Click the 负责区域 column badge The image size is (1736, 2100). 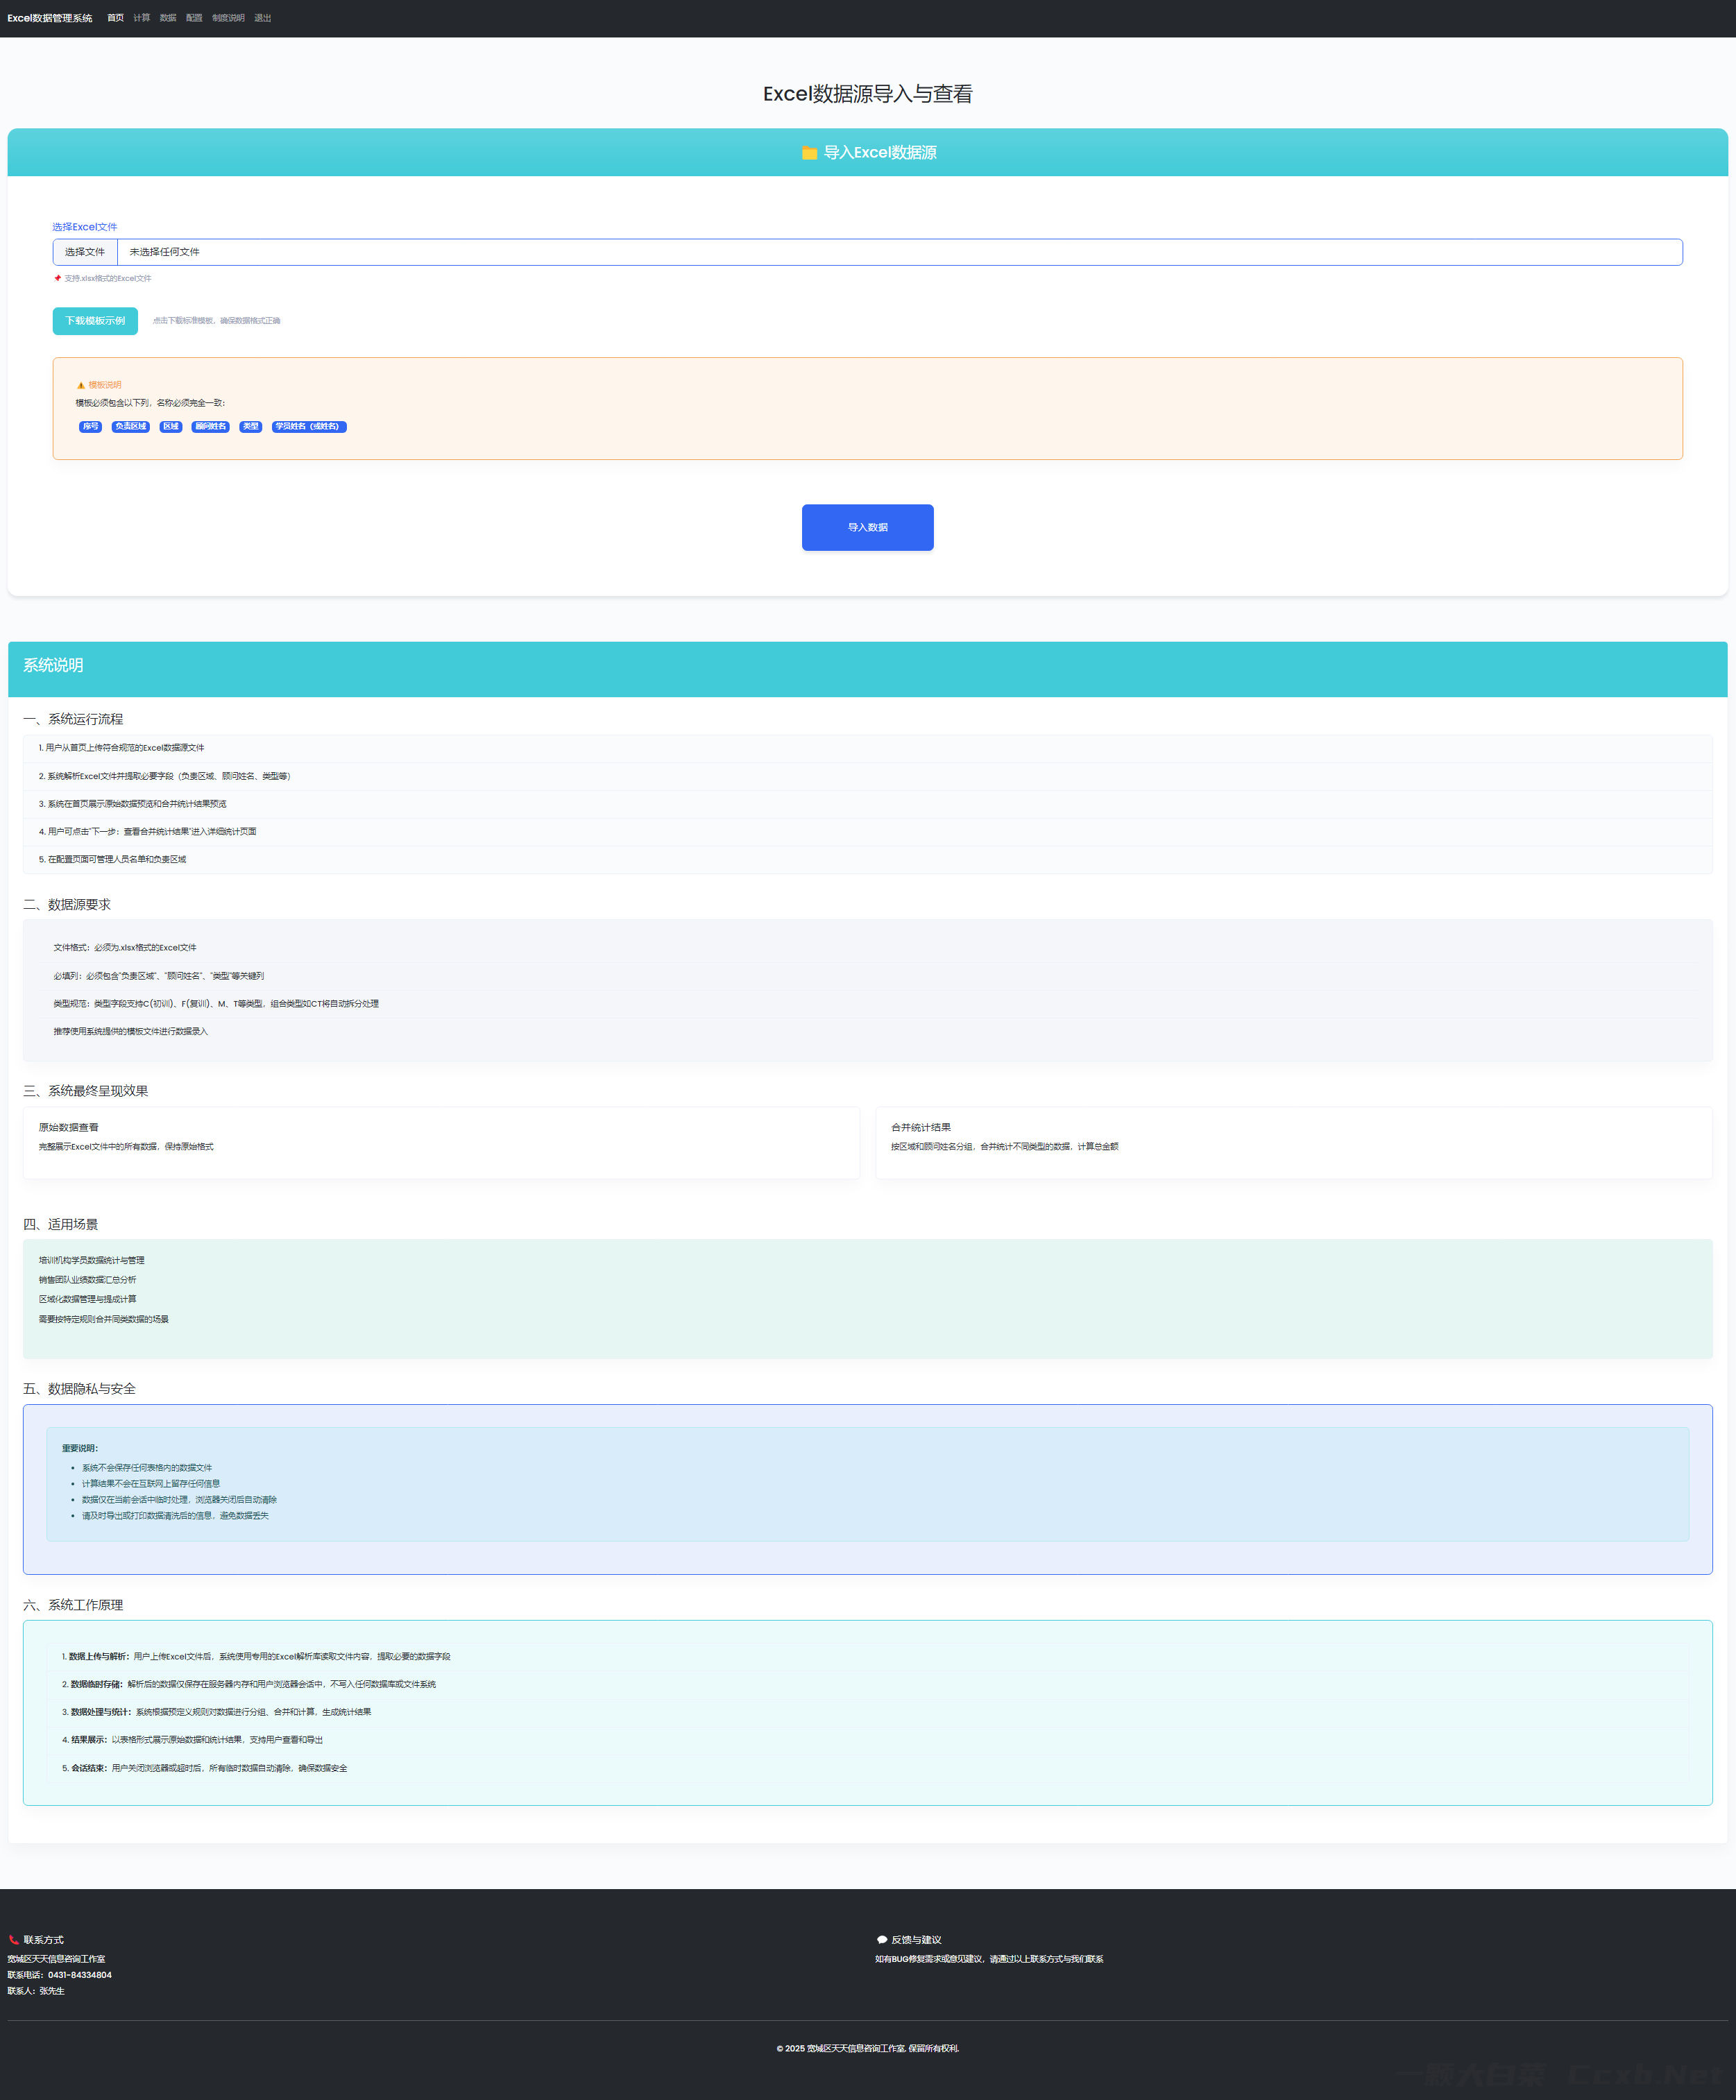[130, 427]
